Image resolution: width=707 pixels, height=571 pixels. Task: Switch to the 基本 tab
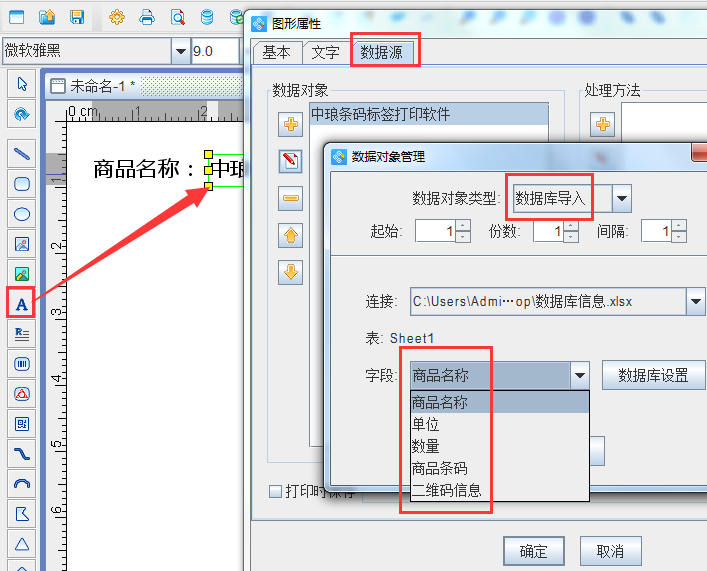(x=276, y=52)
